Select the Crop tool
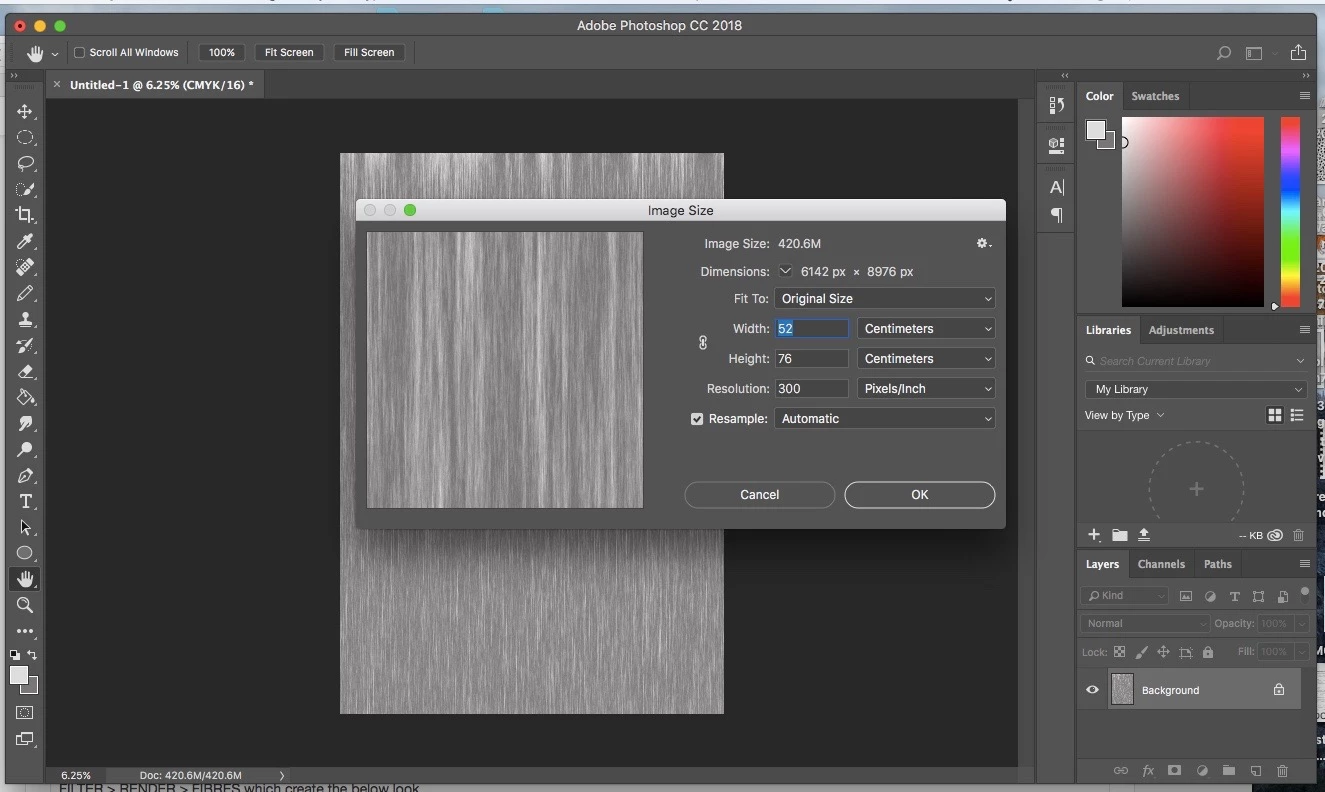The image size is (1325, 792). [x=25, y=215]
